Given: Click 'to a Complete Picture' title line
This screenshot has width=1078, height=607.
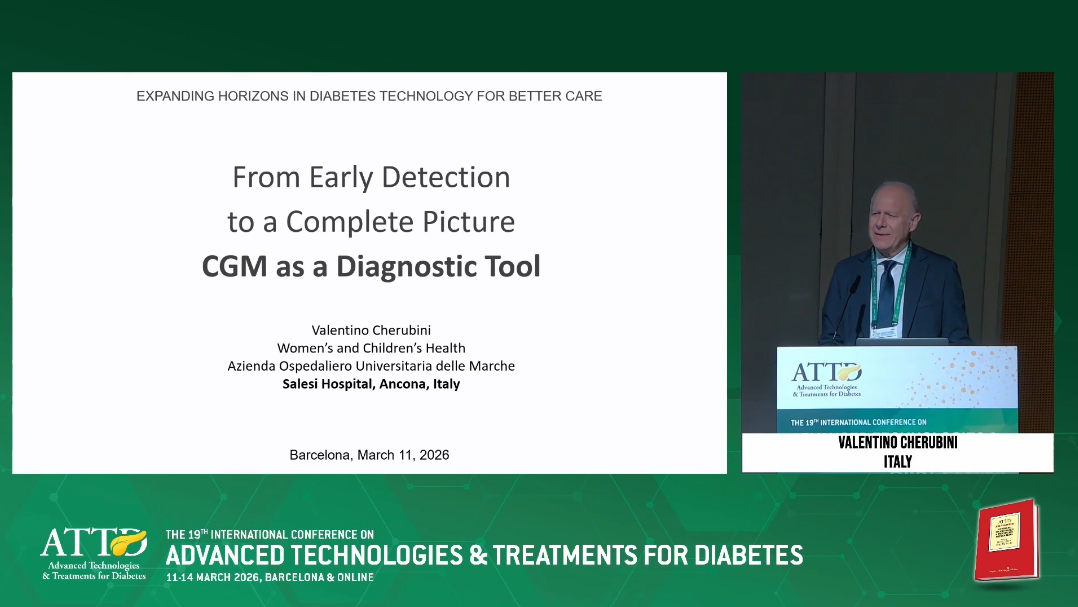Looking at the screenshot, I should tap(371, 222).
